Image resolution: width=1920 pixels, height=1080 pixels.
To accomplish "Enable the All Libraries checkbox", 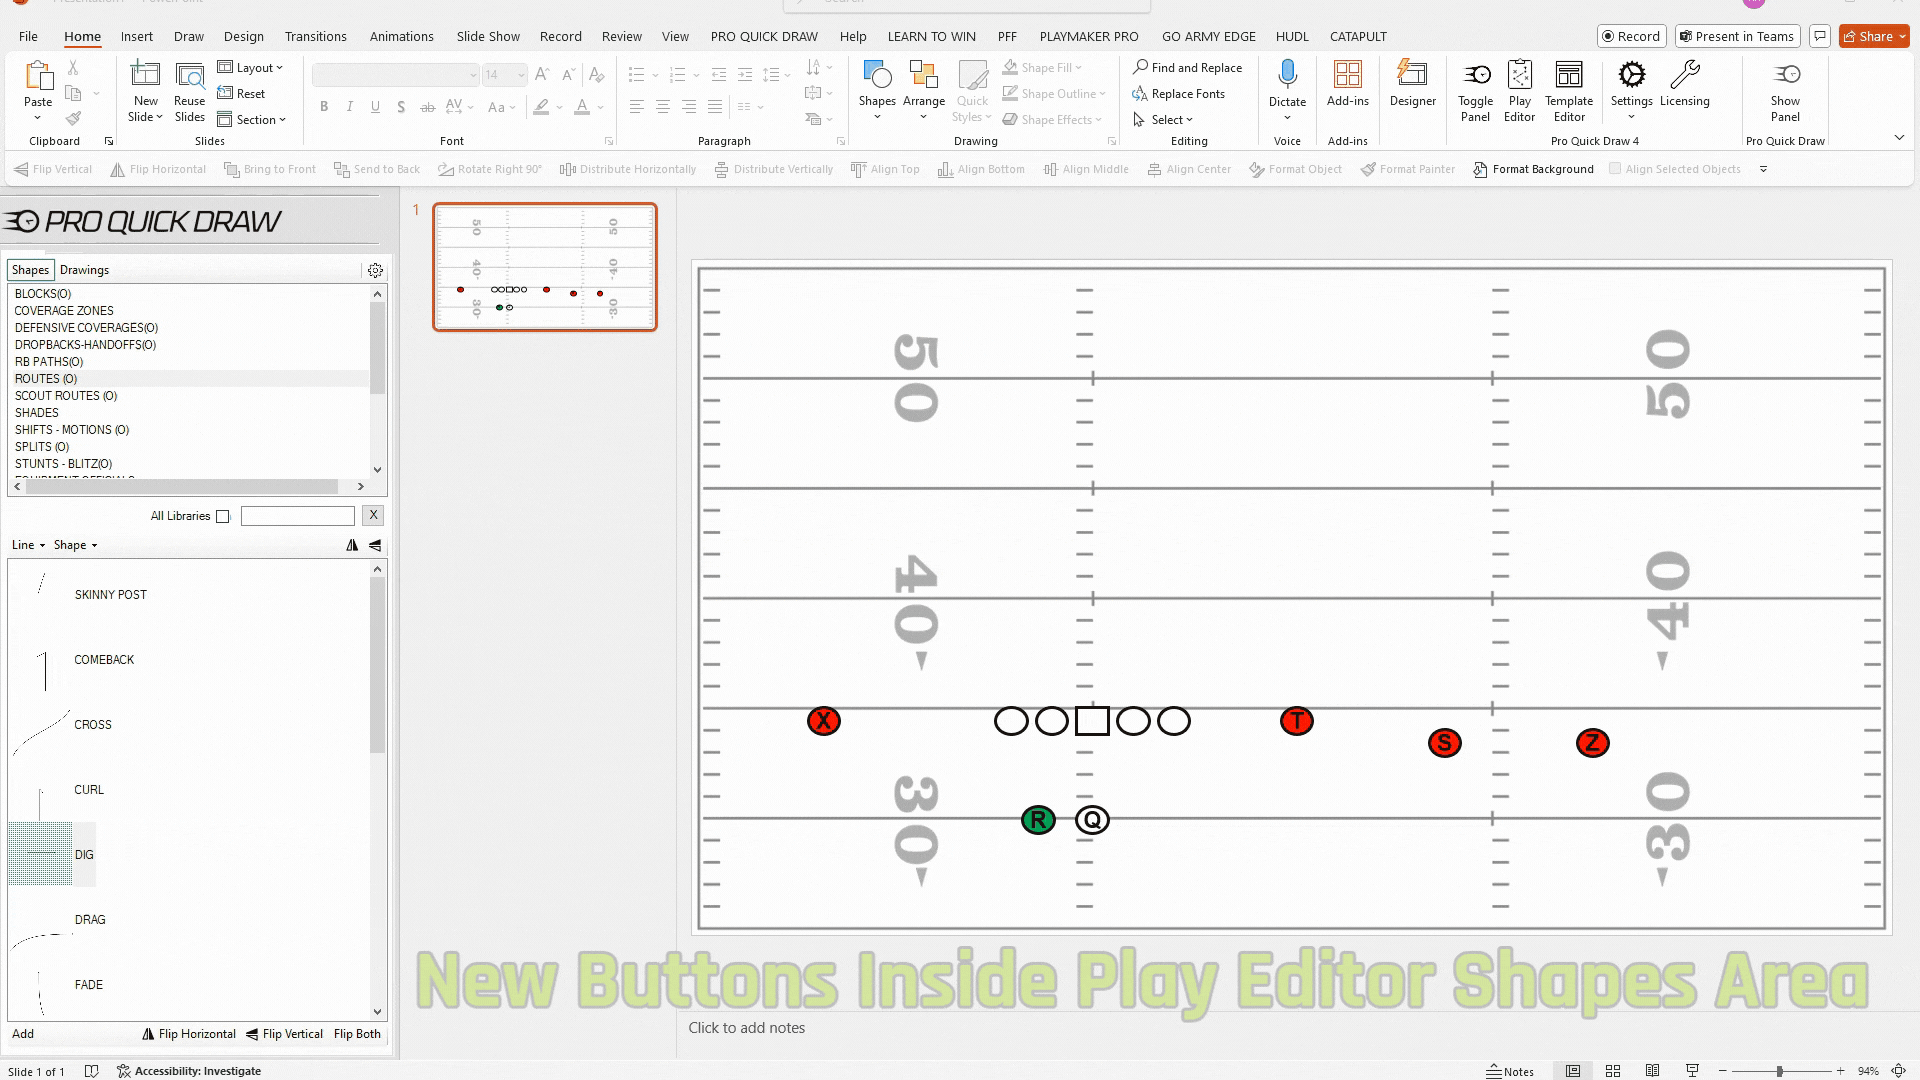I will point(223,516).
